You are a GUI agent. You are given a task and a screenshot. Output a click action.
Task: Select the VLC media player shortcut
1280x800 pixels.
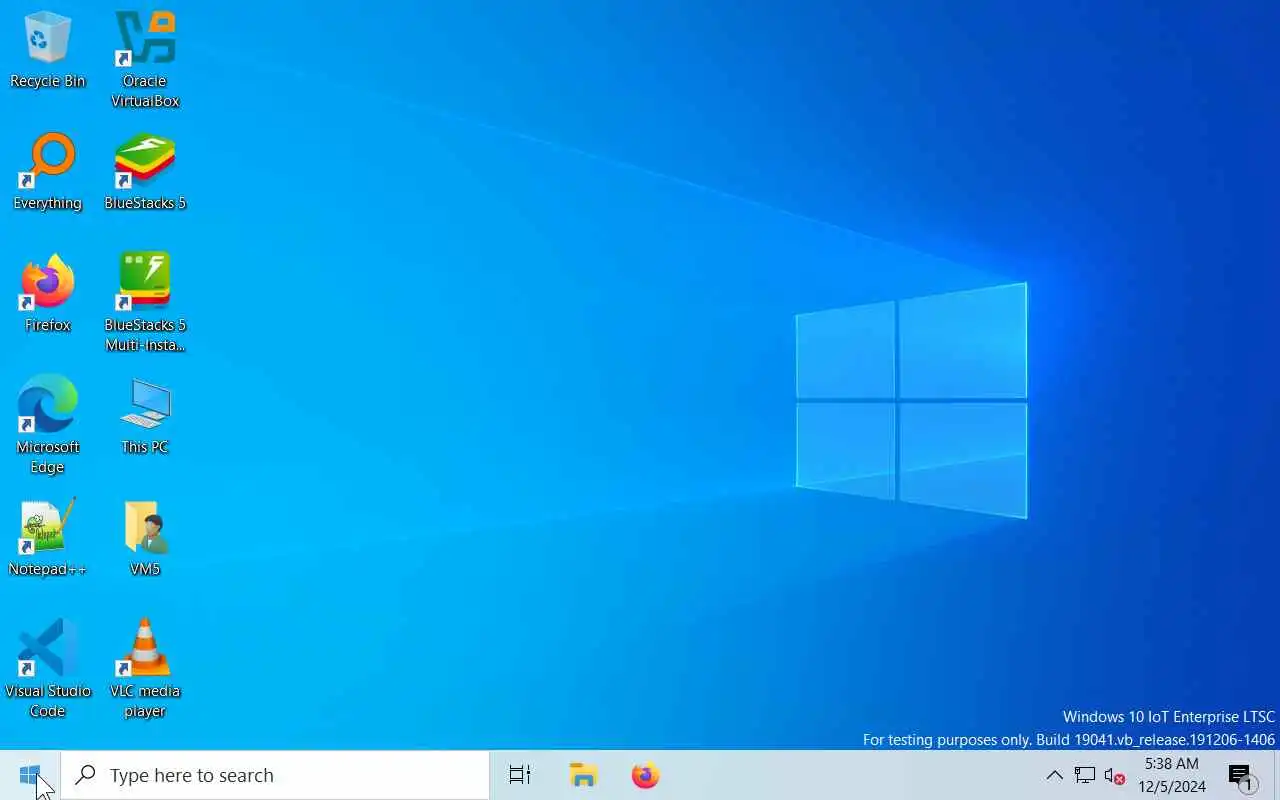point(145,669)
